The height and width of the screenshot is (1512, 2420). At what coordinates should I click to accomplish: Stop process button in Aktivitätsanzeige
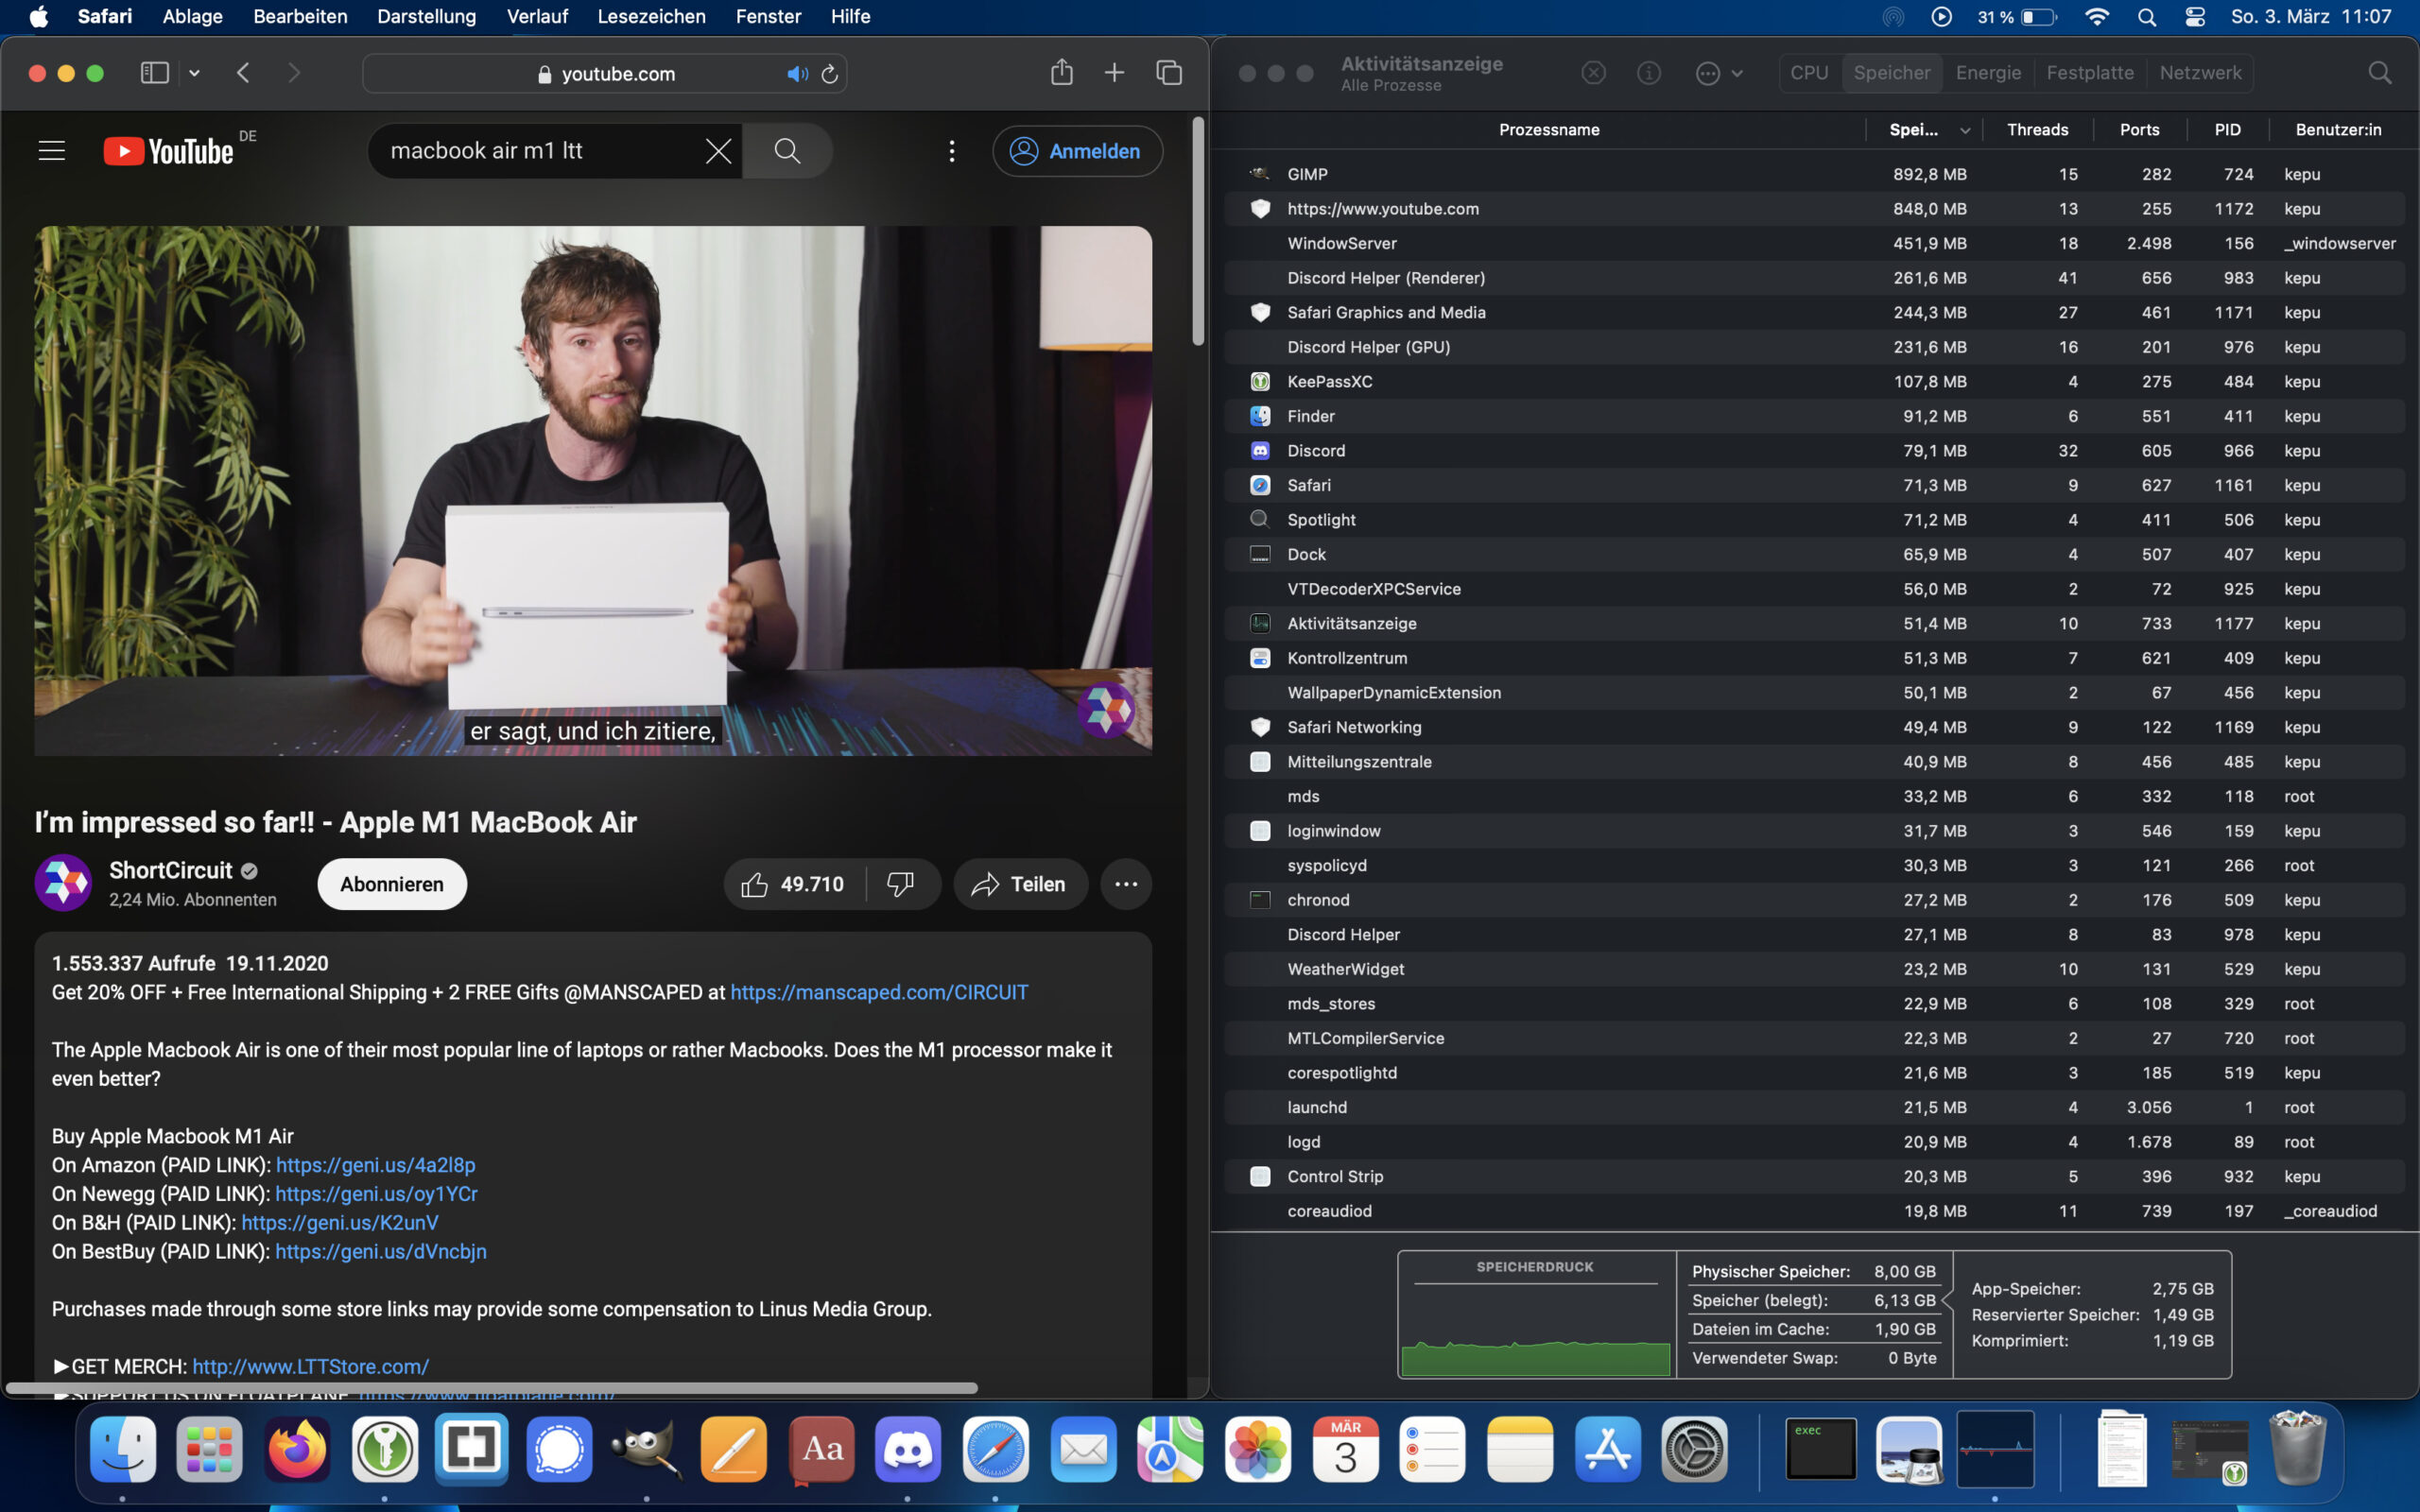(1594, 73)
